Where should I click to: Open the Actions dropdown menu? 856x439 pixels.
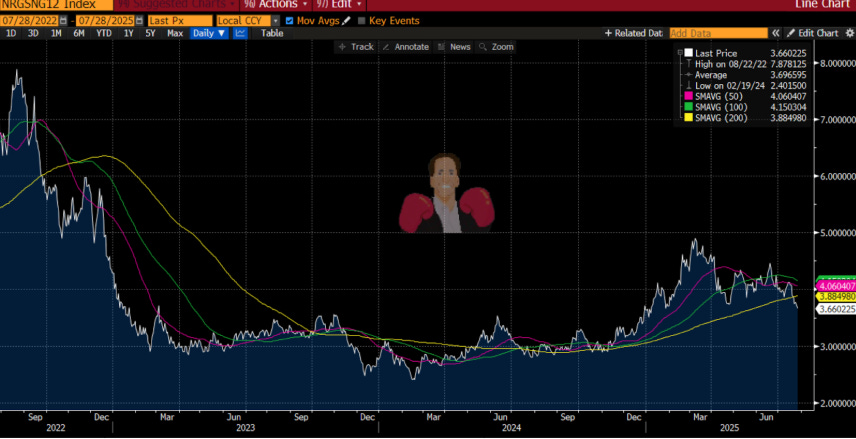click(277, 4)
